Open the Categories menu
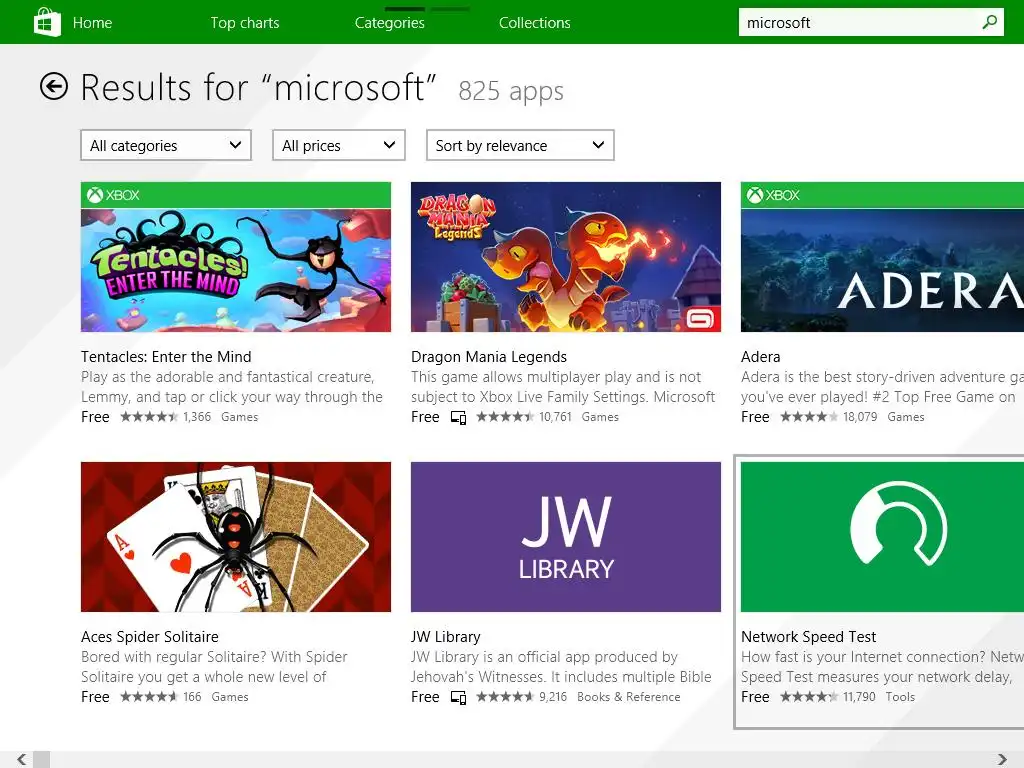Screen dimensions: 1024x768 [390, 23]
